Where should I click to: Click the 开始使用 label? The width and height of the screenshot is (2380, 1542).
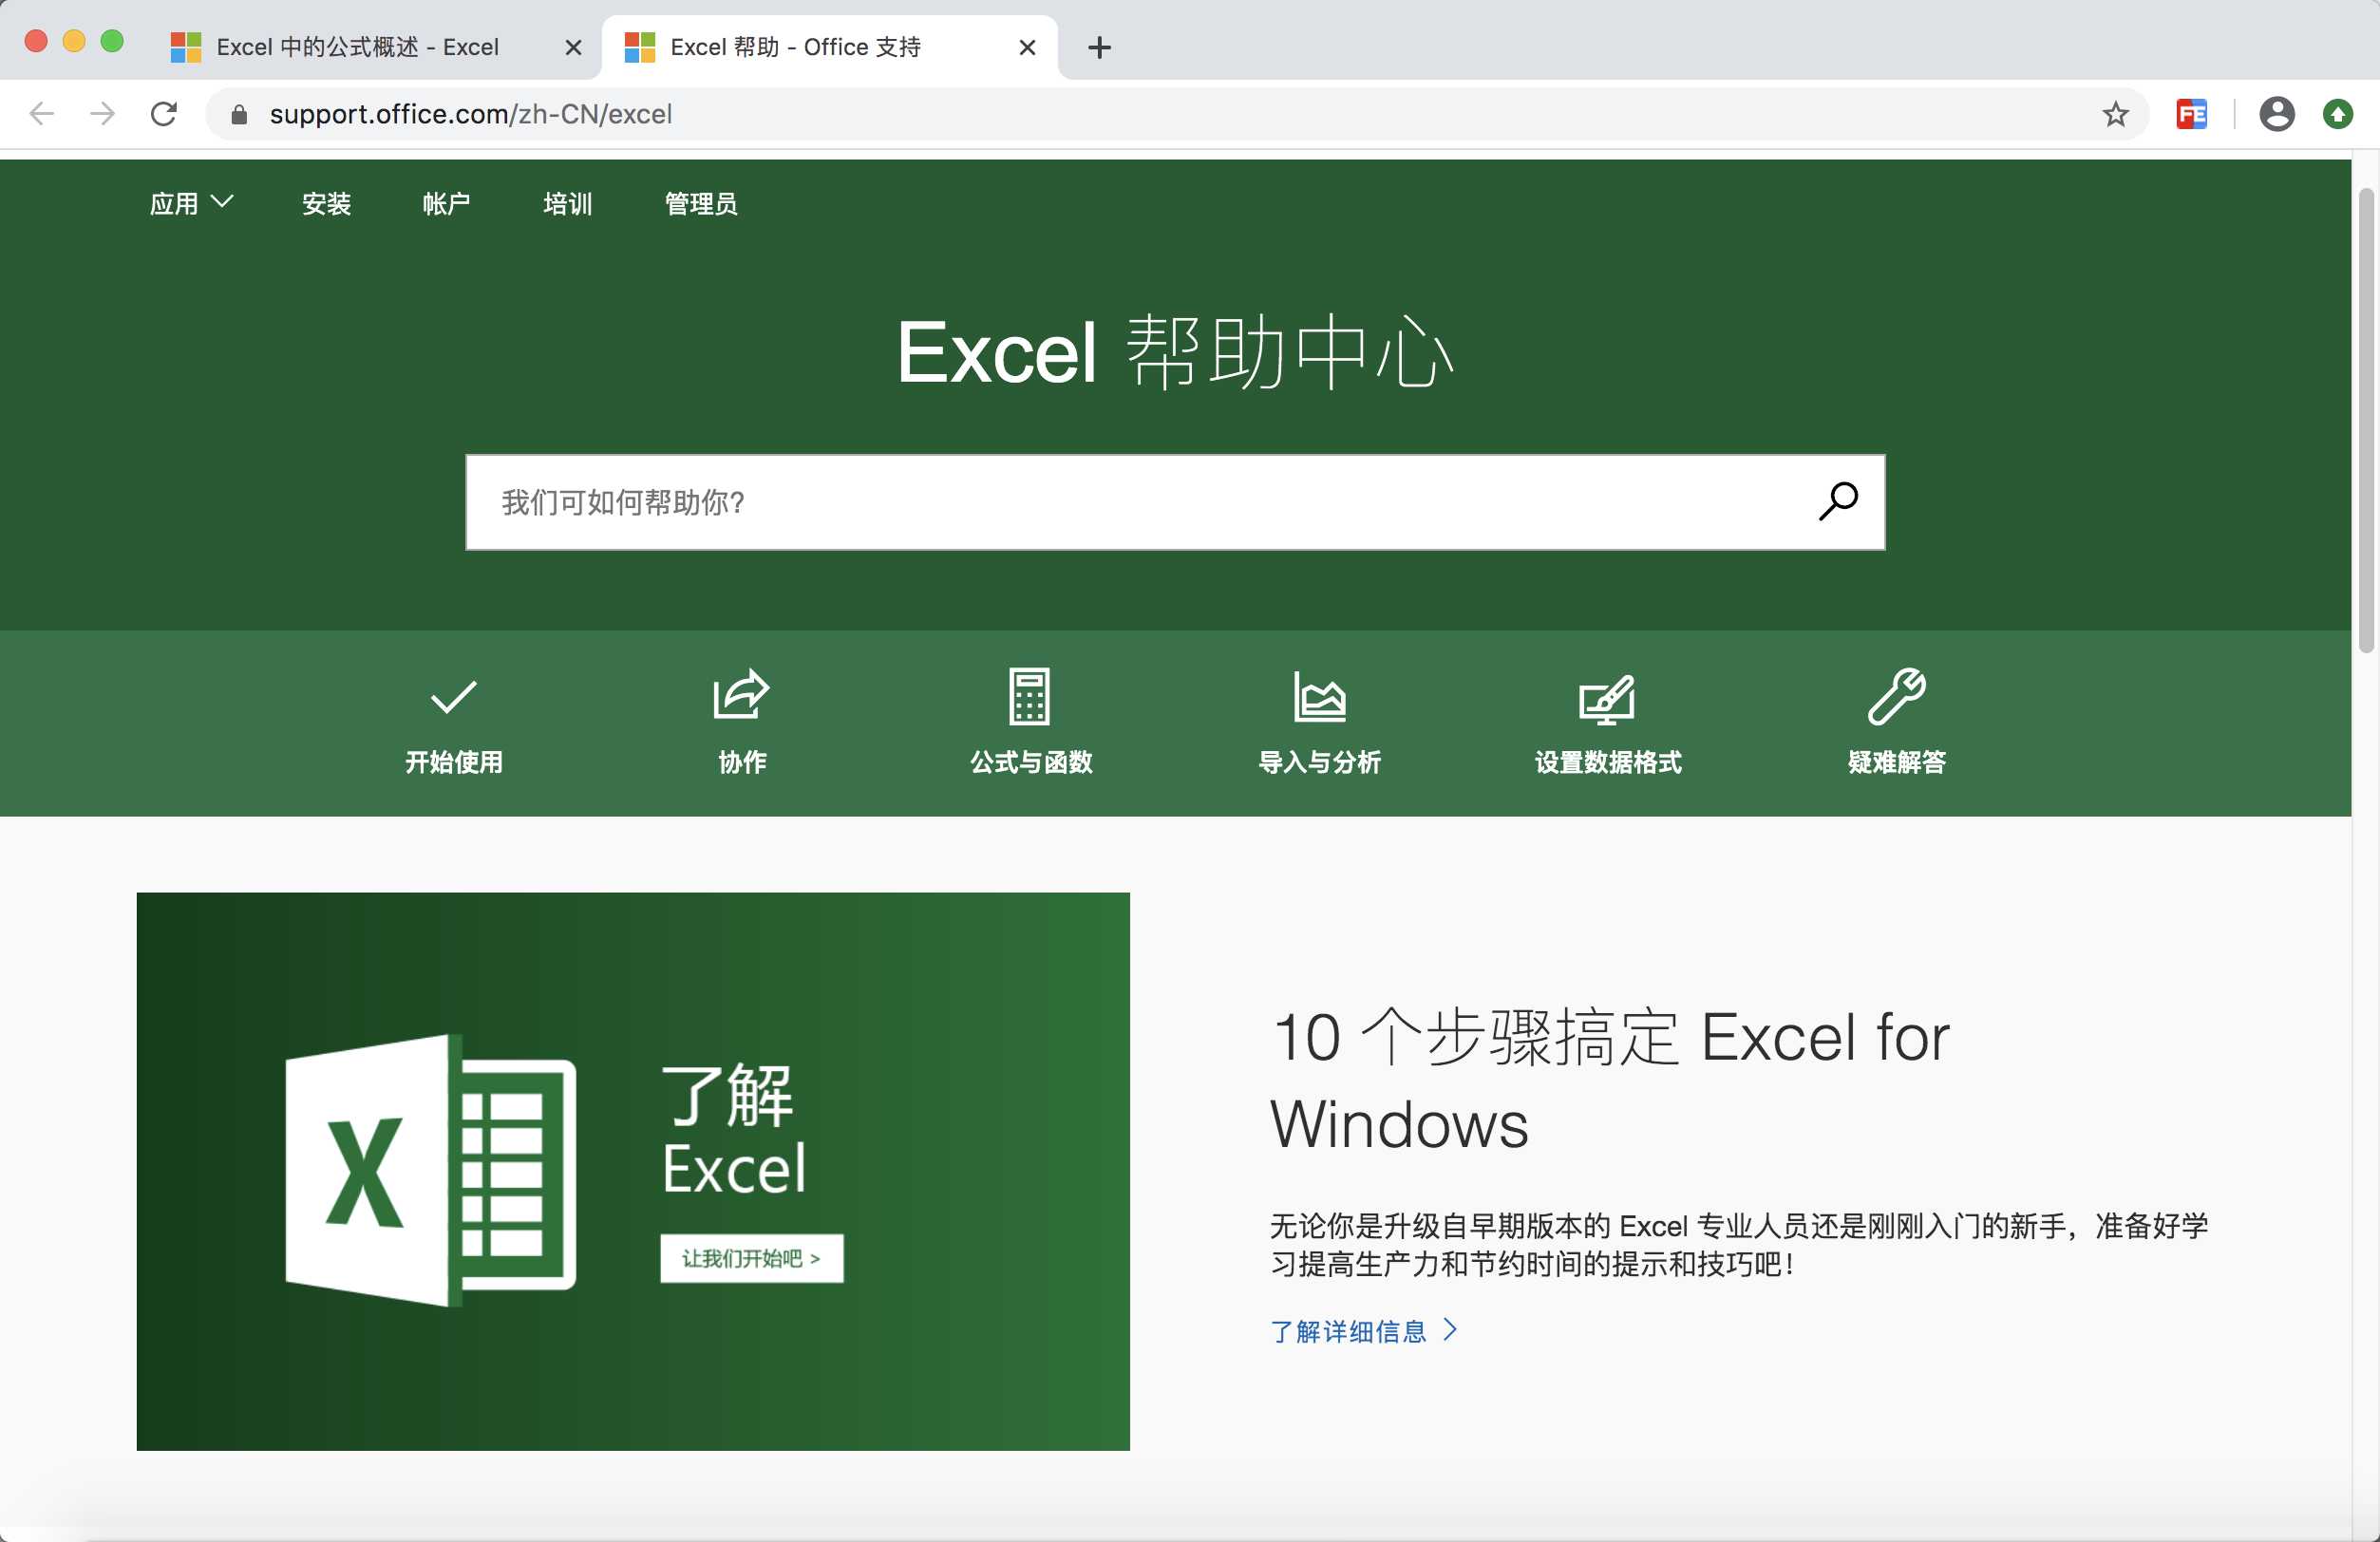coord(453,762)
